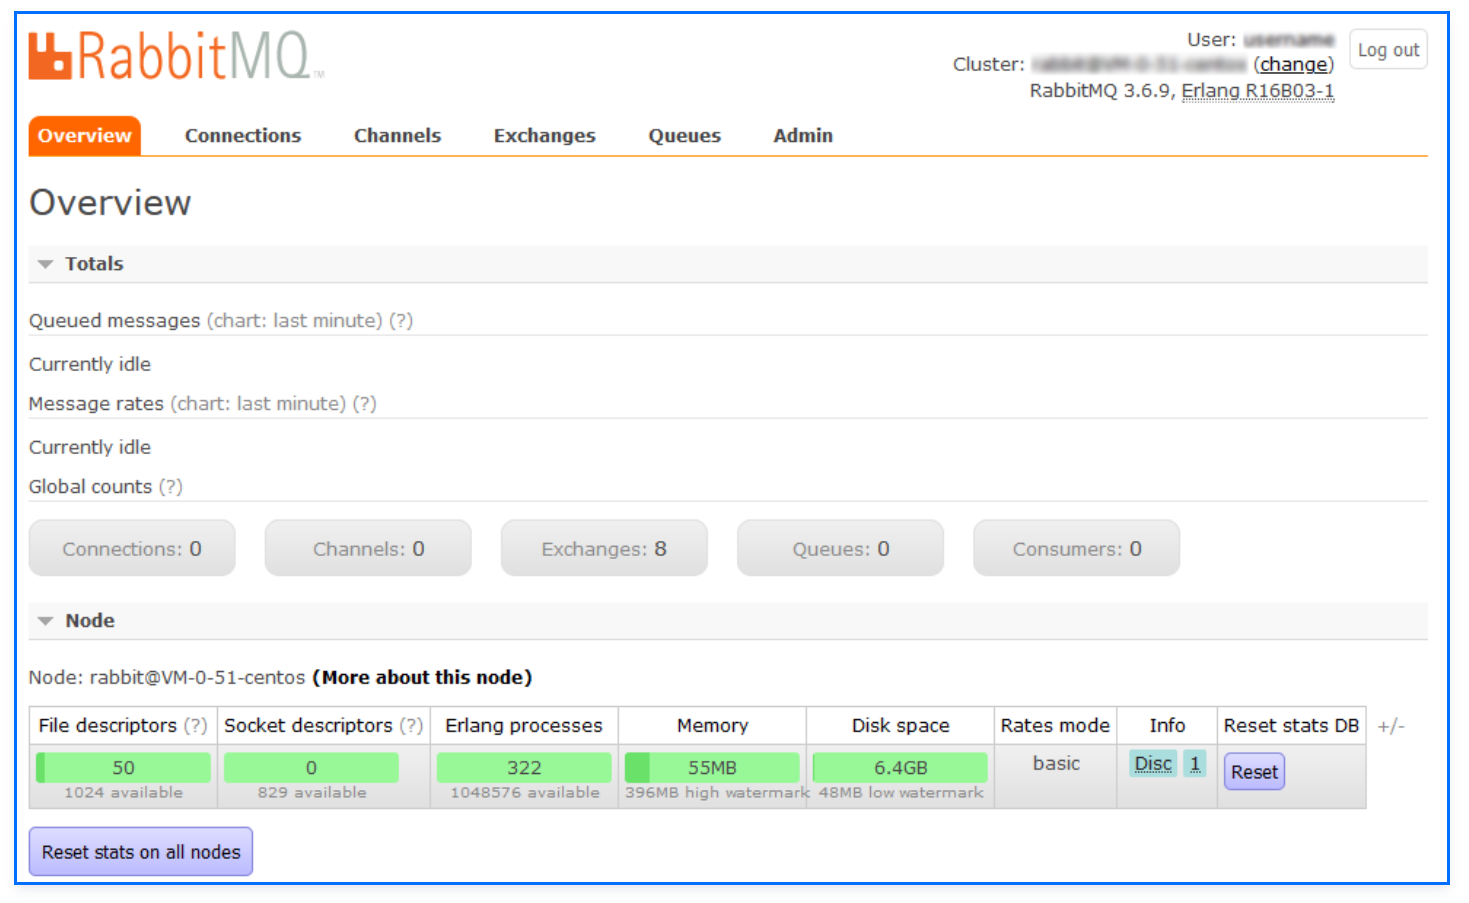This screenshot has width=1469, height=903.
Task: Click the Memory 55MB usage bar
Action: [712, 768]
